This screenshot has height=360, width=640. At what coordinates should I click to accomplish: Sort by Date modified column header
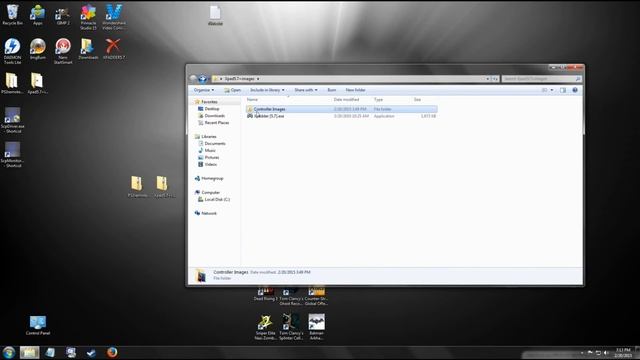coord(346,100)
